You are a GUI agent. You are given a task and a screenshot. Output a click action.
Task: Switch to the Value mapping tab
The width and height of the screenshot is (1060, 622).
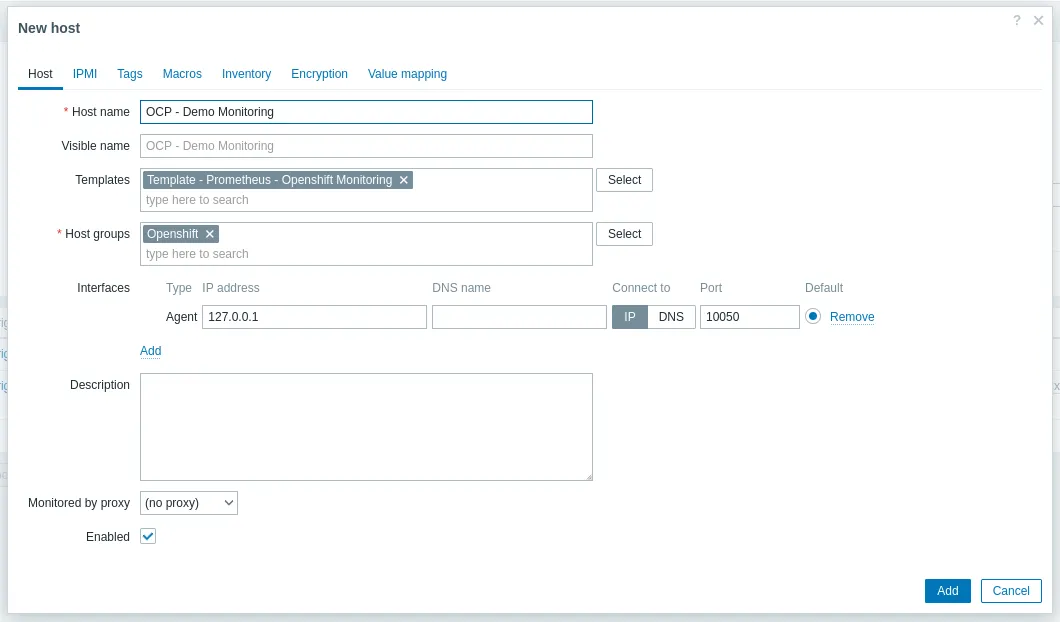coord(406,74)
